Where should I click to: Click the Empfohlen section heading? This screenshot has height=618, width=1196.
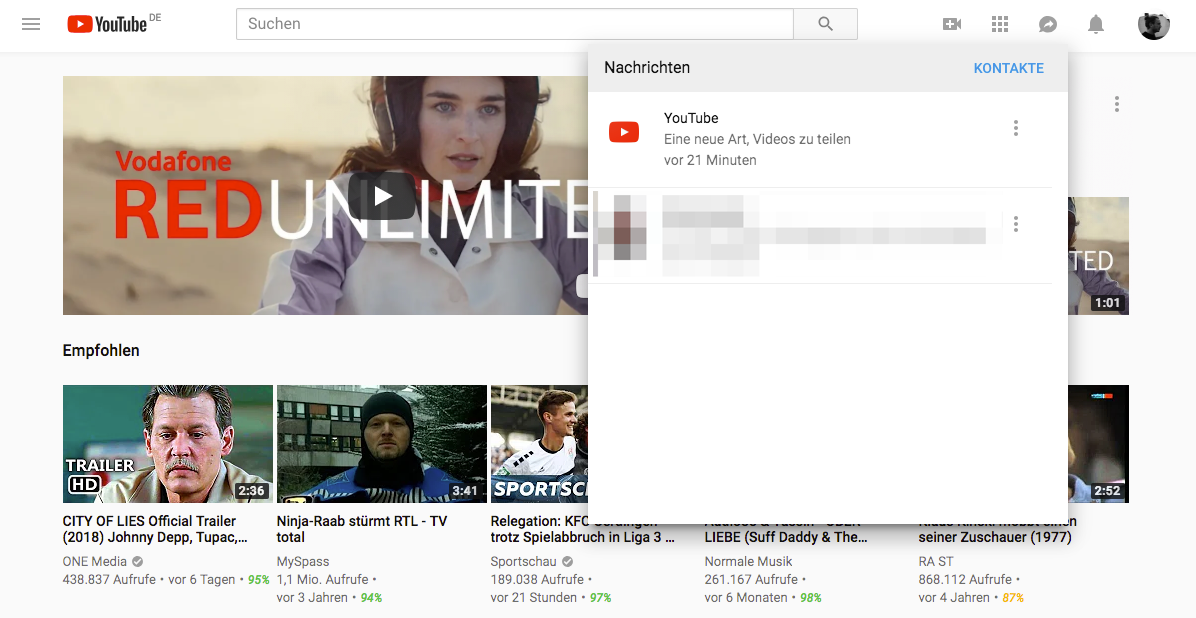point(101,351)
